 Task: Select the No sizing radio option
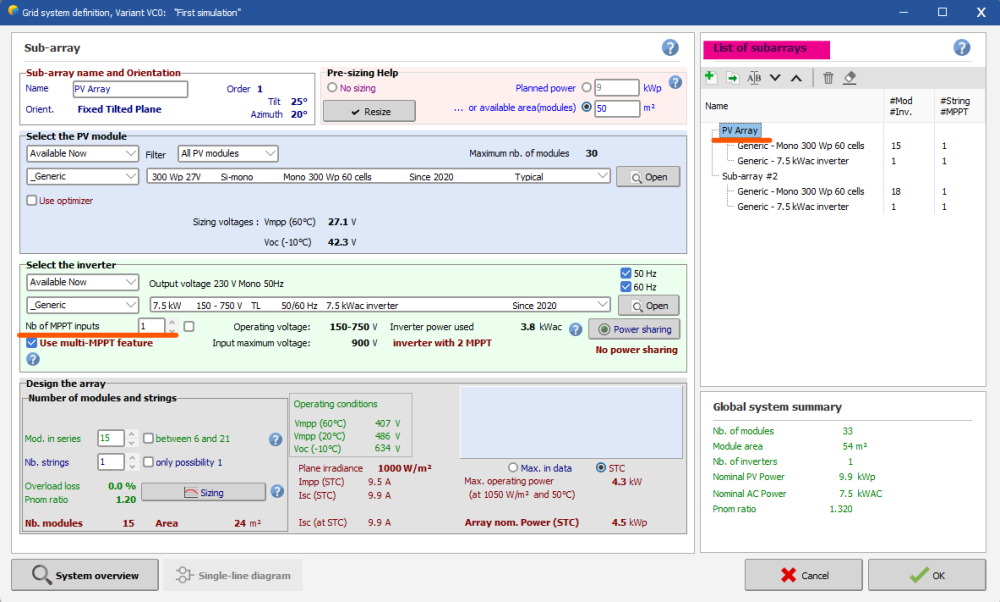pyautogui.click(x=332, y=88)
